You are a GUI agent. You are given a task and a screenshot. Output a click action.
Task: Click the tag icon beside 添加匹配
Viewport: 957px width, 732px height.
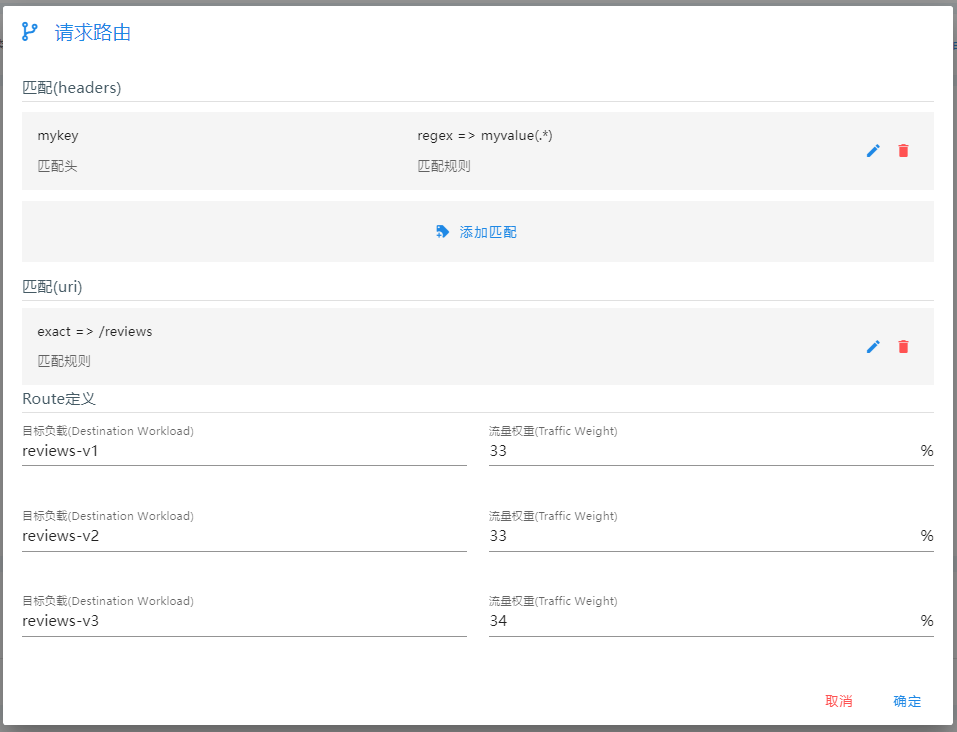click(442, 231)
